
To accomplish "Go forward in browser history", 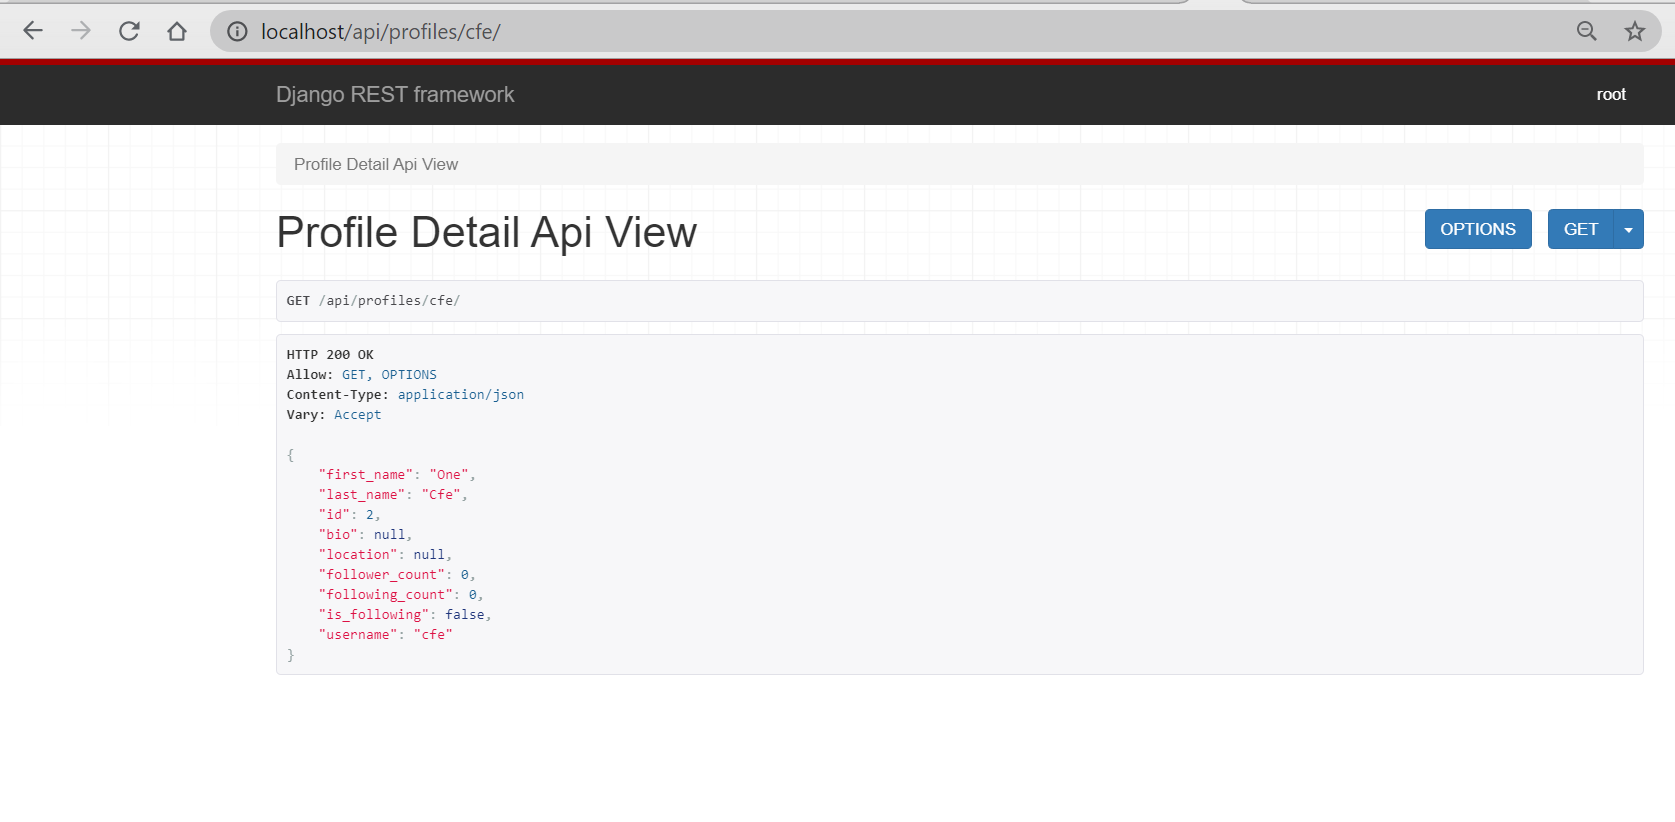I will [x=81, y=31].
